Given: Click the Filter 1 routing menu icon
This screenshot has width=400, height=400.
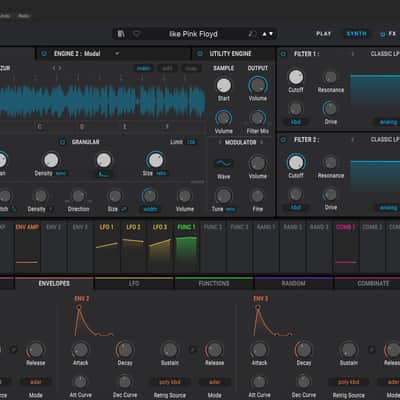Looking at the screenshot, I should [353, 54].
